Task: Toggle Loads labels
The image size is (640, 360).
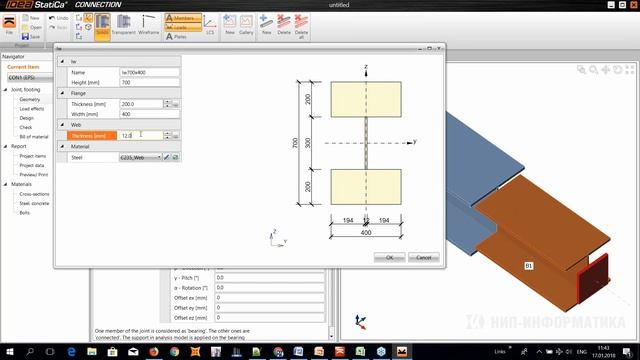Action: (183, 27)
